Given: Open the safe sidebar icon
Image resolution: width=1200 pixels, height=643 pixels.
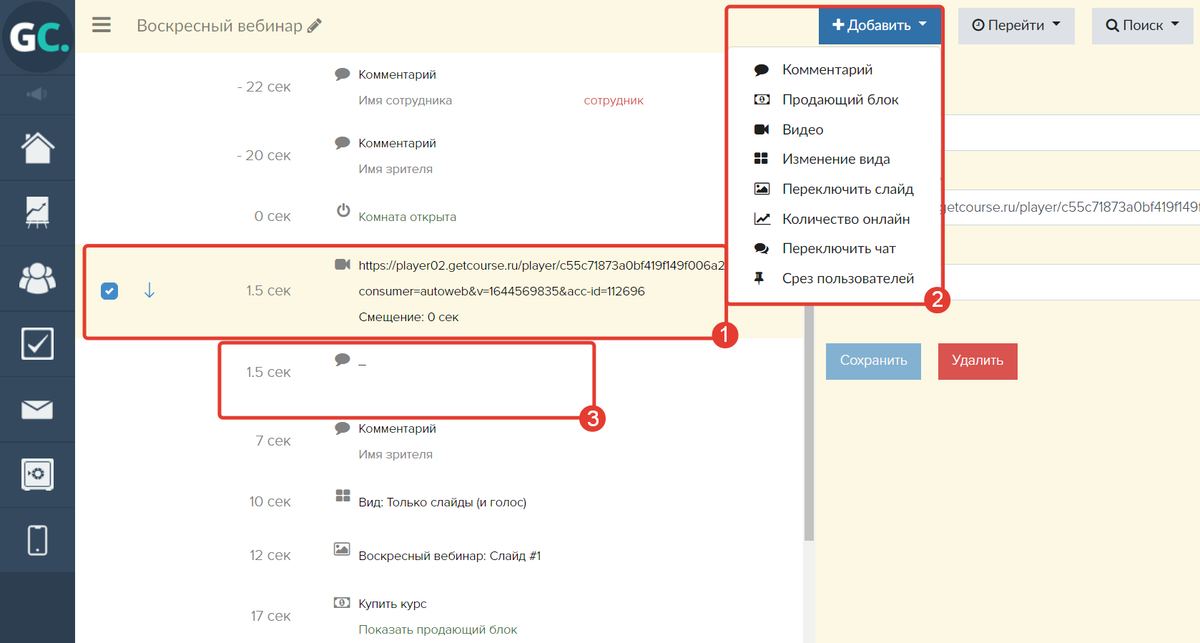Looking at the screenshot, I should 38,474.
